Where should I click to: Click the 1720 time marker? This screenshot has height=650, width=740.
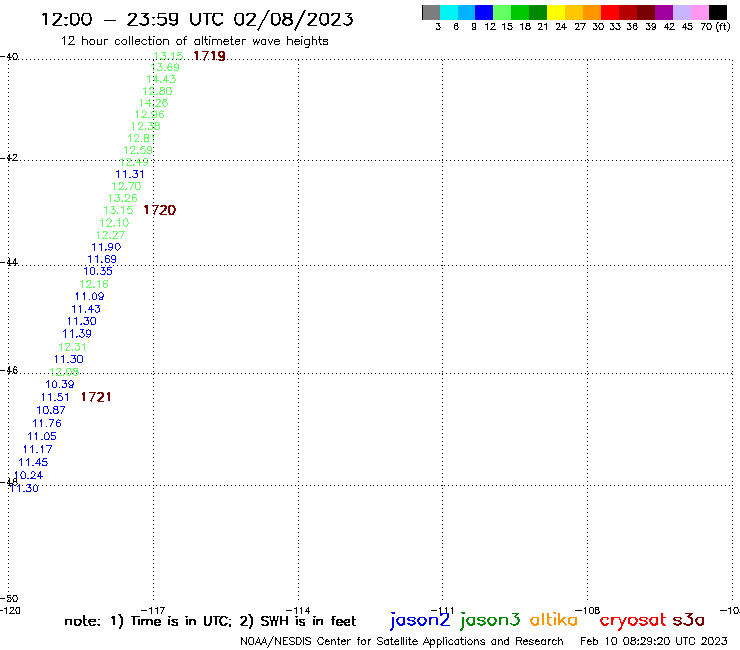pos(160,210)
